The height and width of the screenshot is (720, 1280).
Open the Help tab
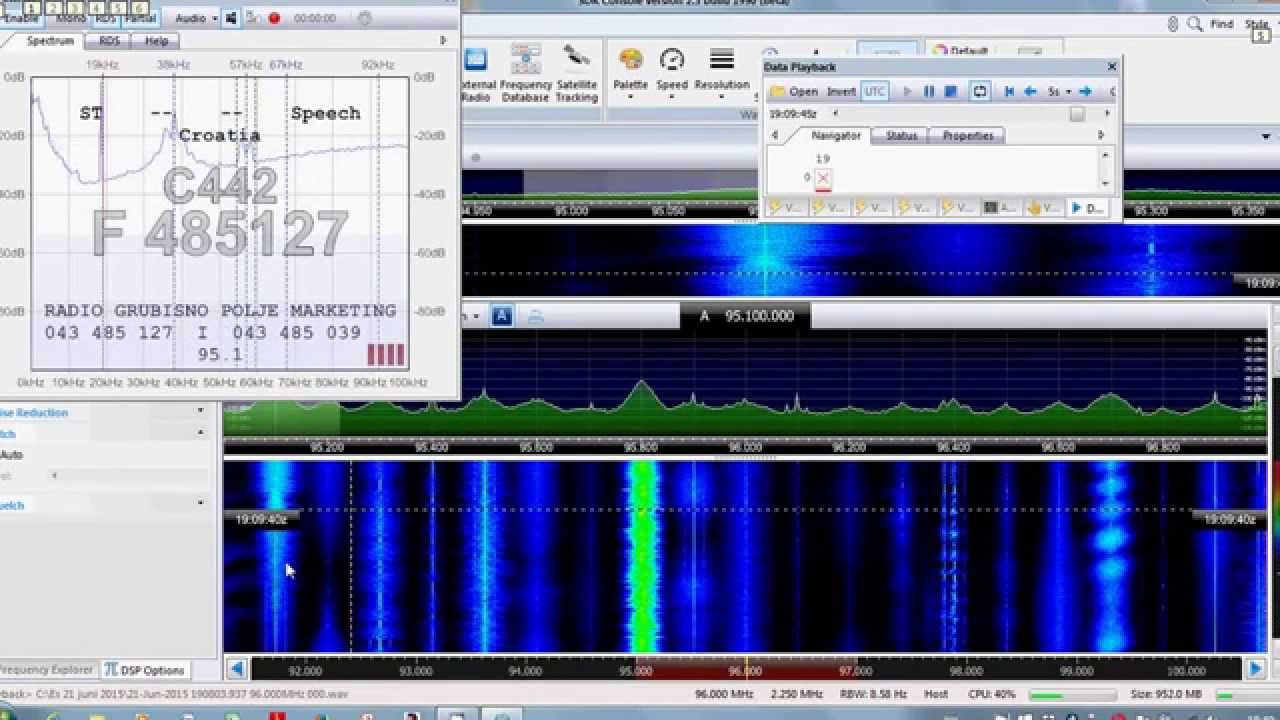(x=156, y=41)
